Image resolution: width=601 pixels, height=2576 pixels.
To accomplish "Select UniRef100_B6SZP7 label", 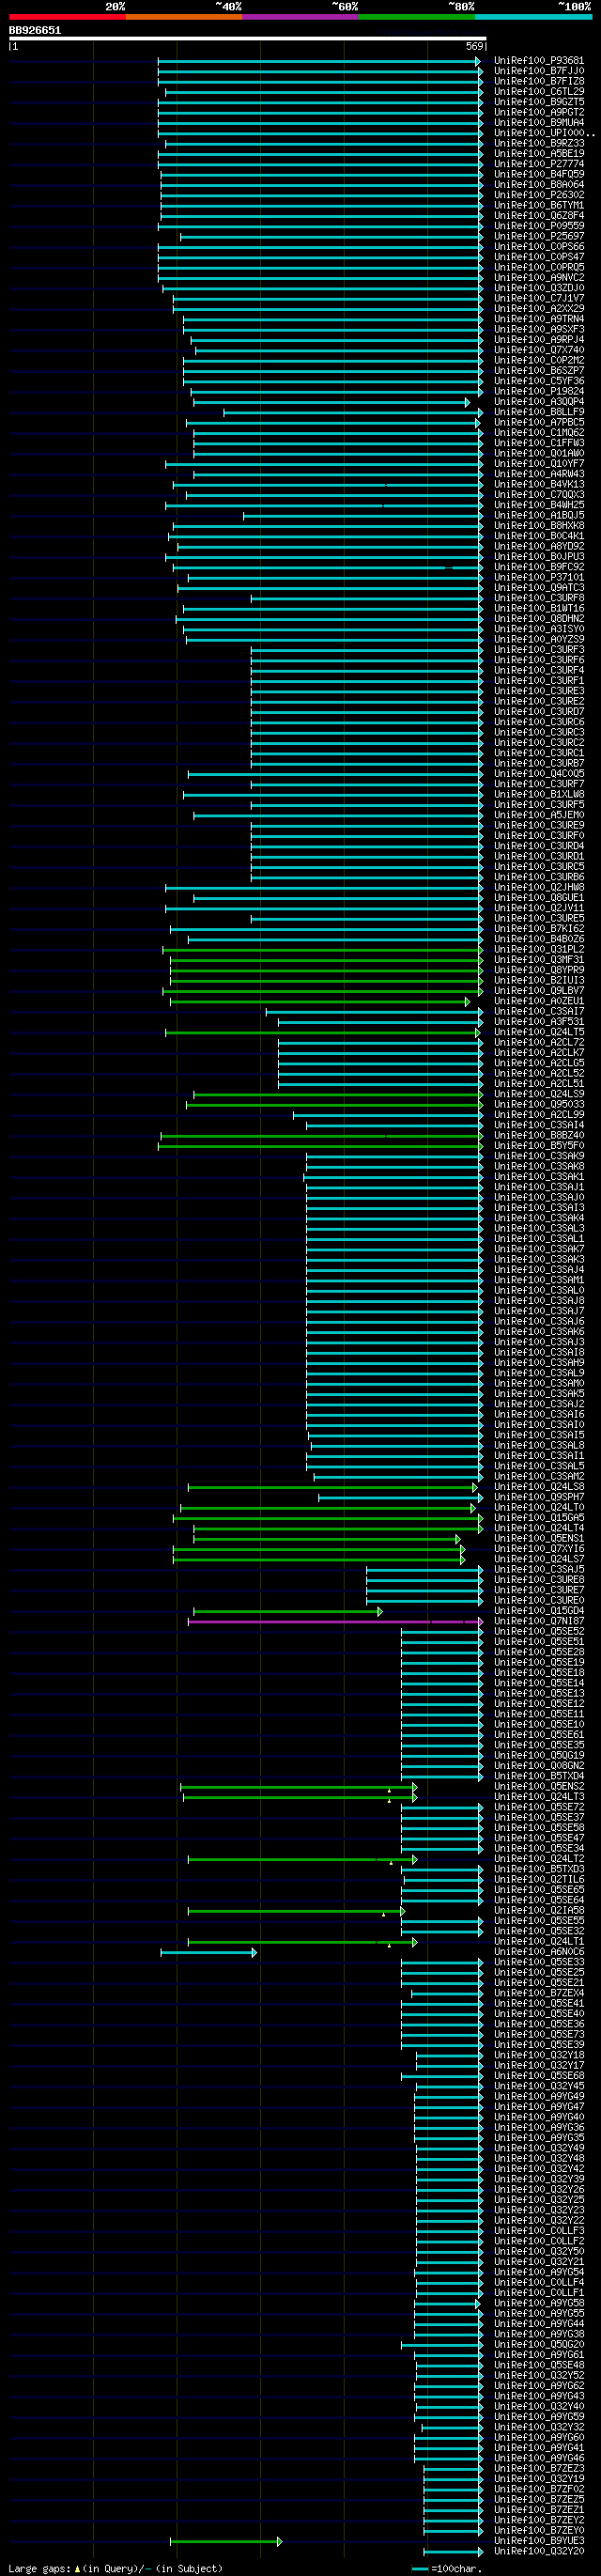I will [539, 371].
